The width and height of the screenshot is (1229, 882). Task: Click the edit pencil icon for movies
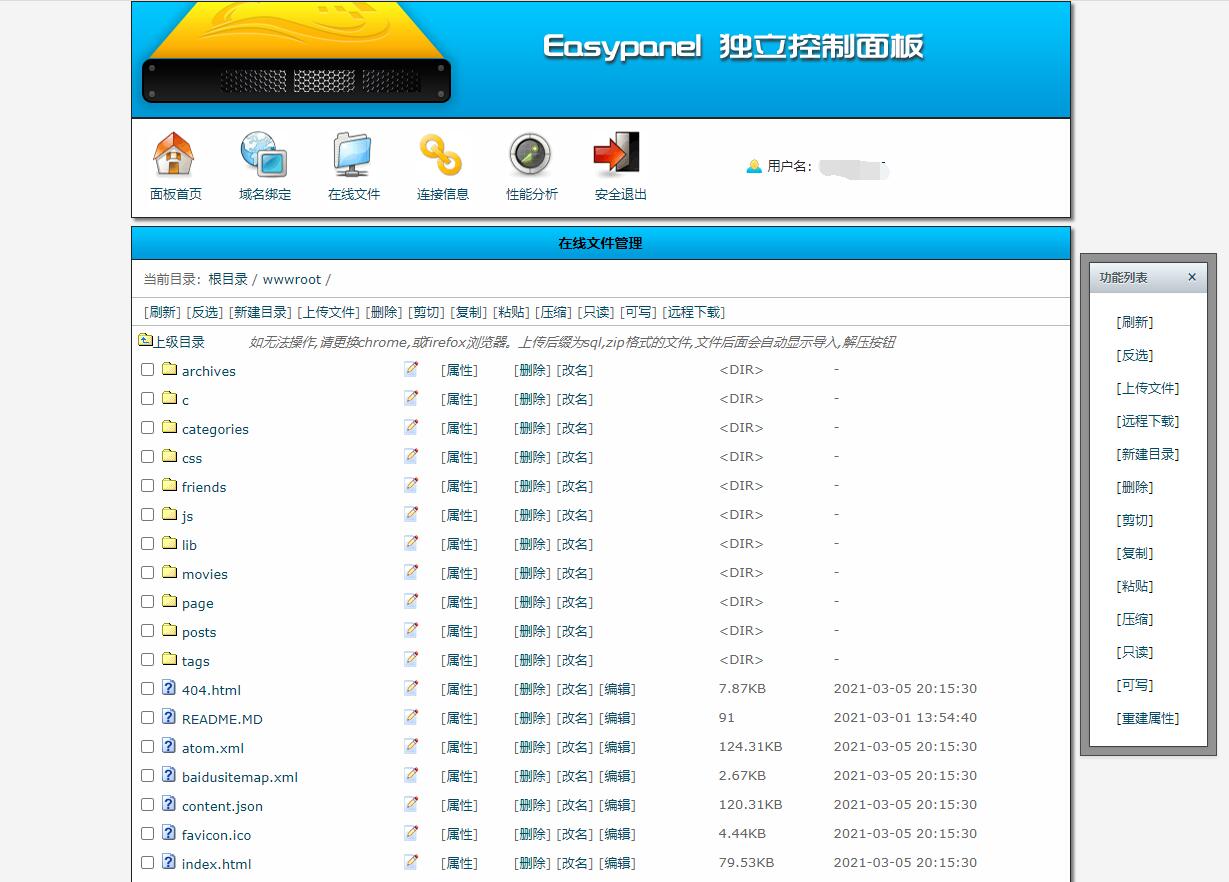[411, 572]
